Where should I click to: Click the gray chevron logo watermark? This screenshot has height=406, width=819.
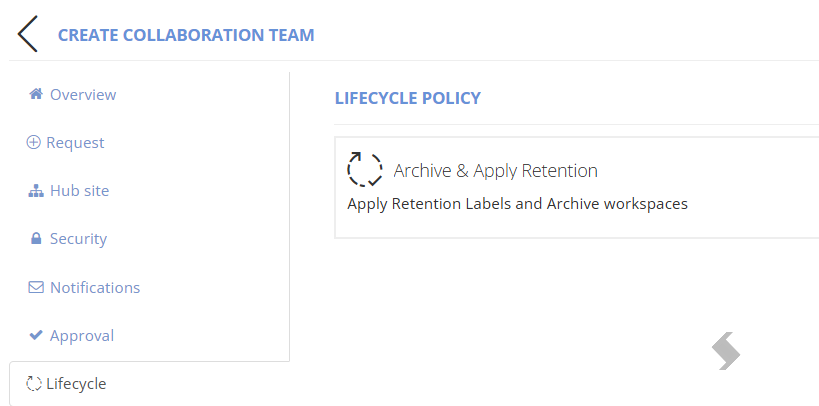click(726, 351)
